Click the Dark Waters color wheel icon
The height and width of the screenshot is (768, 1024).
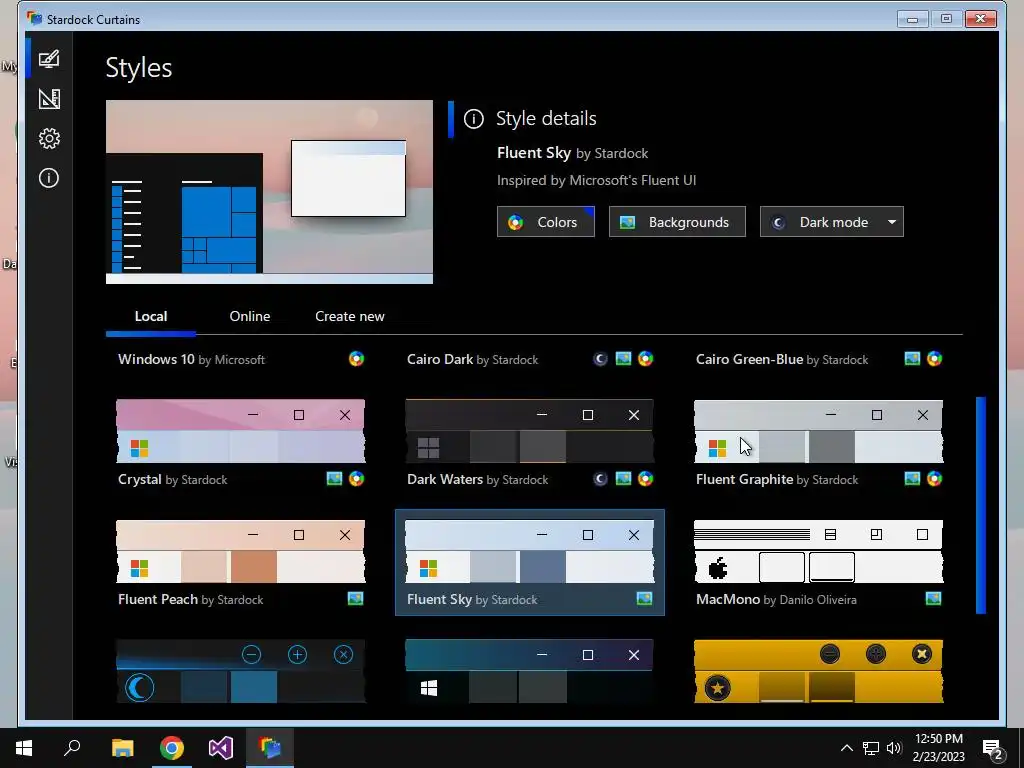[x=645, y=479]
